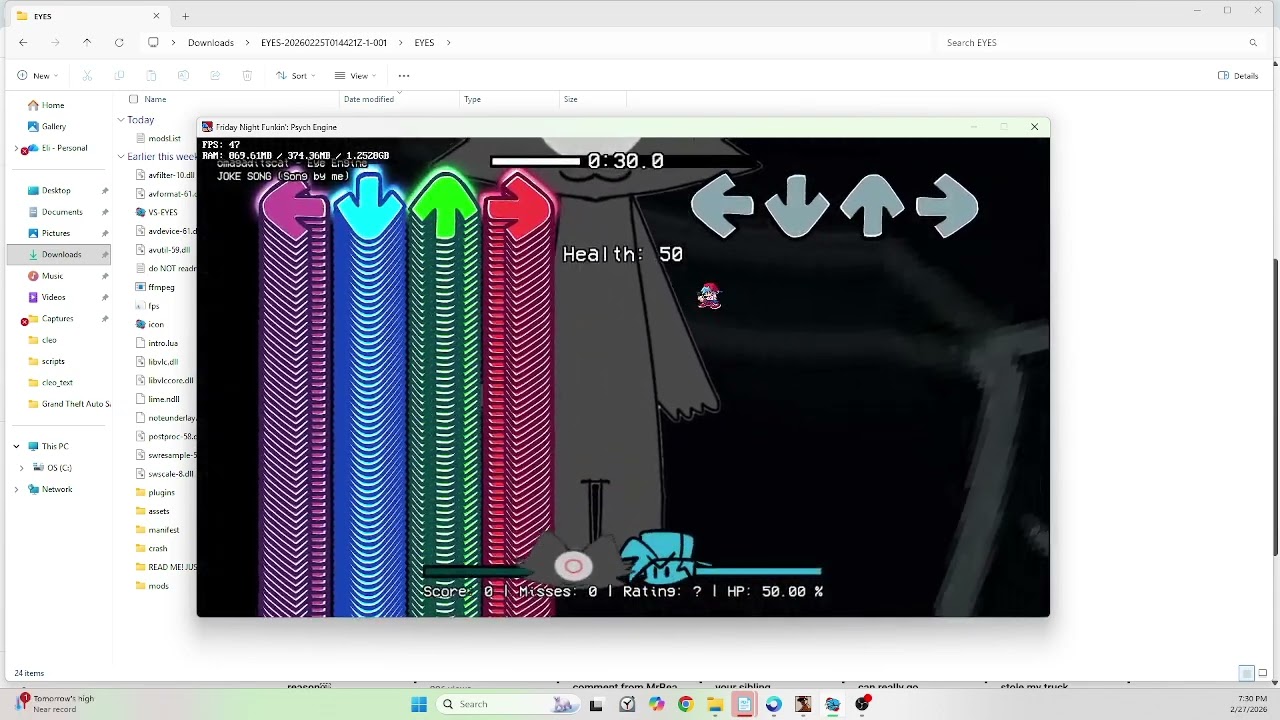Open the cleo_text folder in sidebar
1280x720 pixels.
pos(50,382)
